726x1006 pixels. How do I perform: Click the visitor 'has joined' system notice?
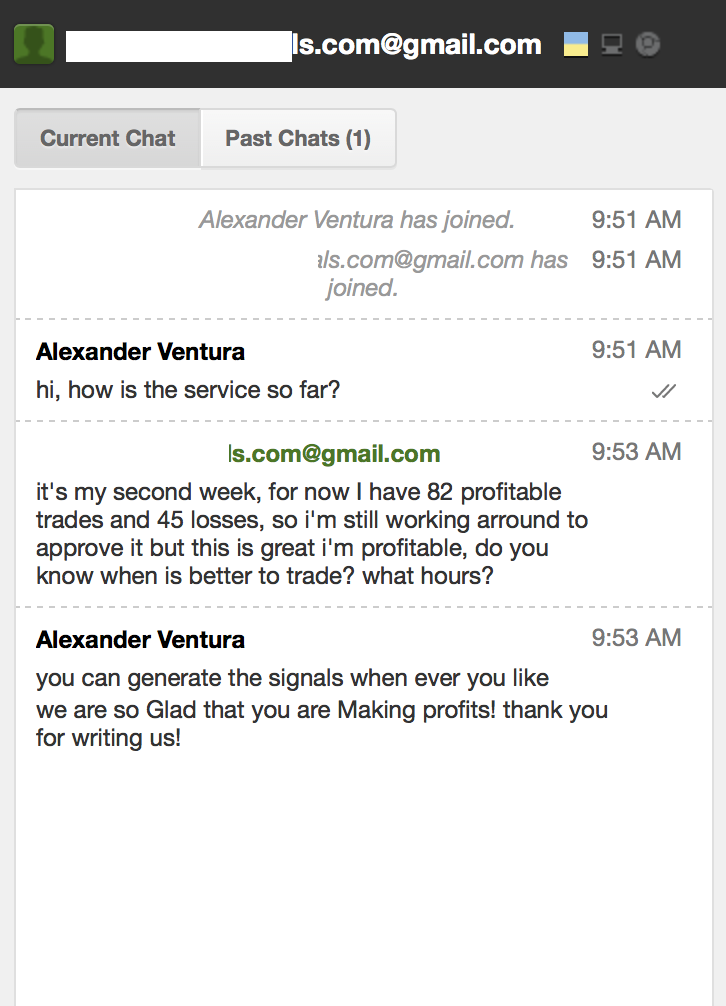tap(443, 274)
